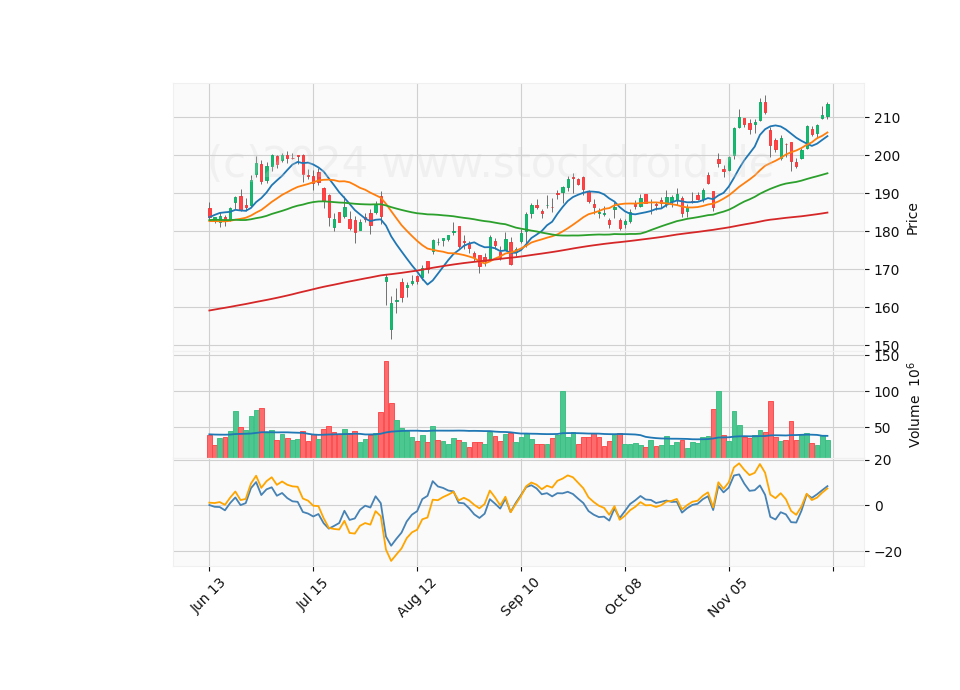Click the "Oct 08" date axis label
This screenshot has height=690, width=960.
tap(624, 596)
